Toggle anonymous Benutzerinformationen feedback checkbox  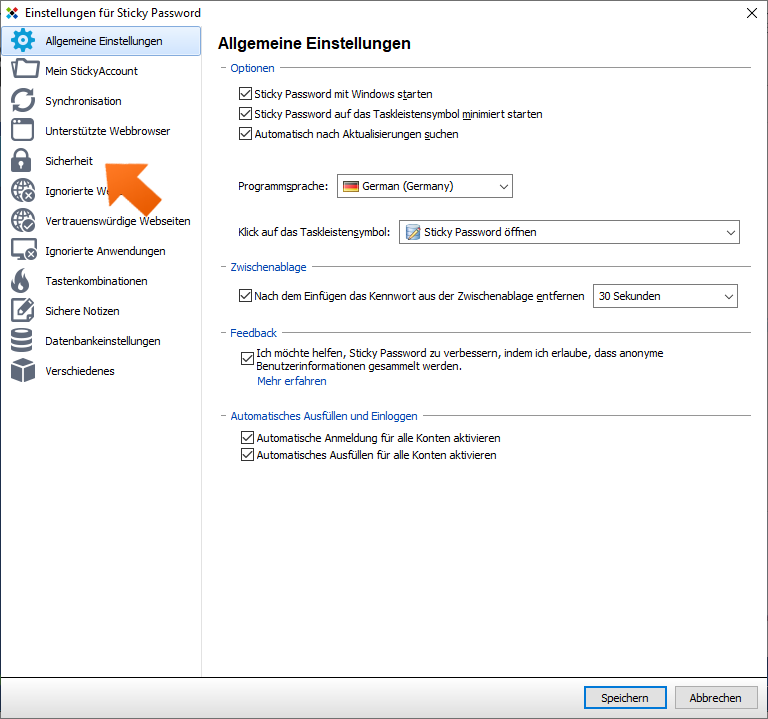point(247,359)
